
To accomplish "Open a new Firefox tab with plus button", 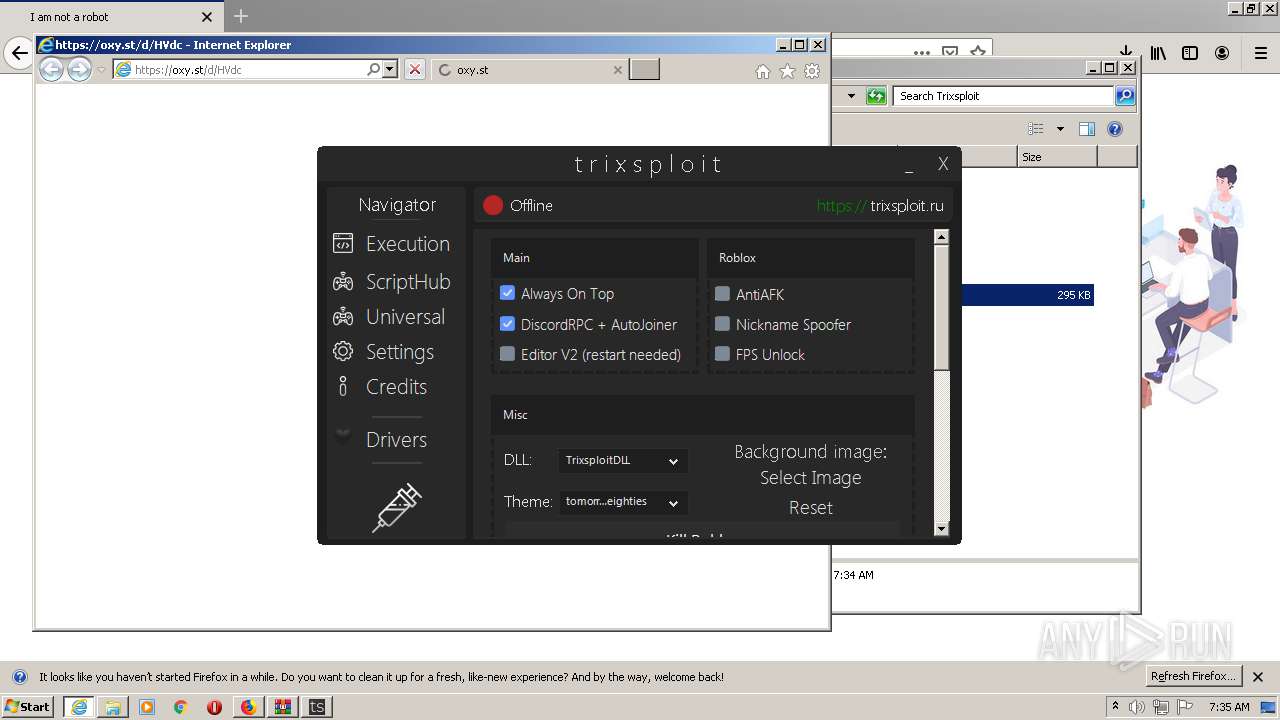I will coord(241,16).
